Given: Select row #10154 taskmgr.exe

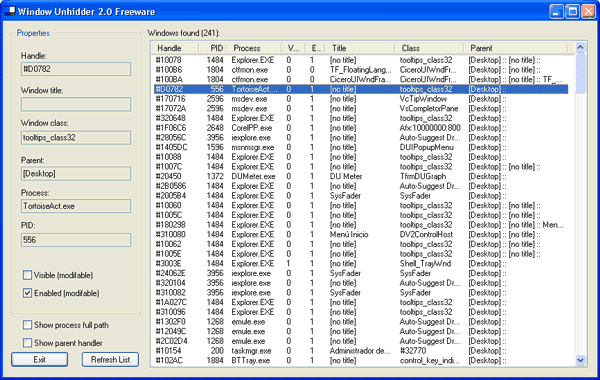Looking at the screenshot, I should tap(361, 351).
